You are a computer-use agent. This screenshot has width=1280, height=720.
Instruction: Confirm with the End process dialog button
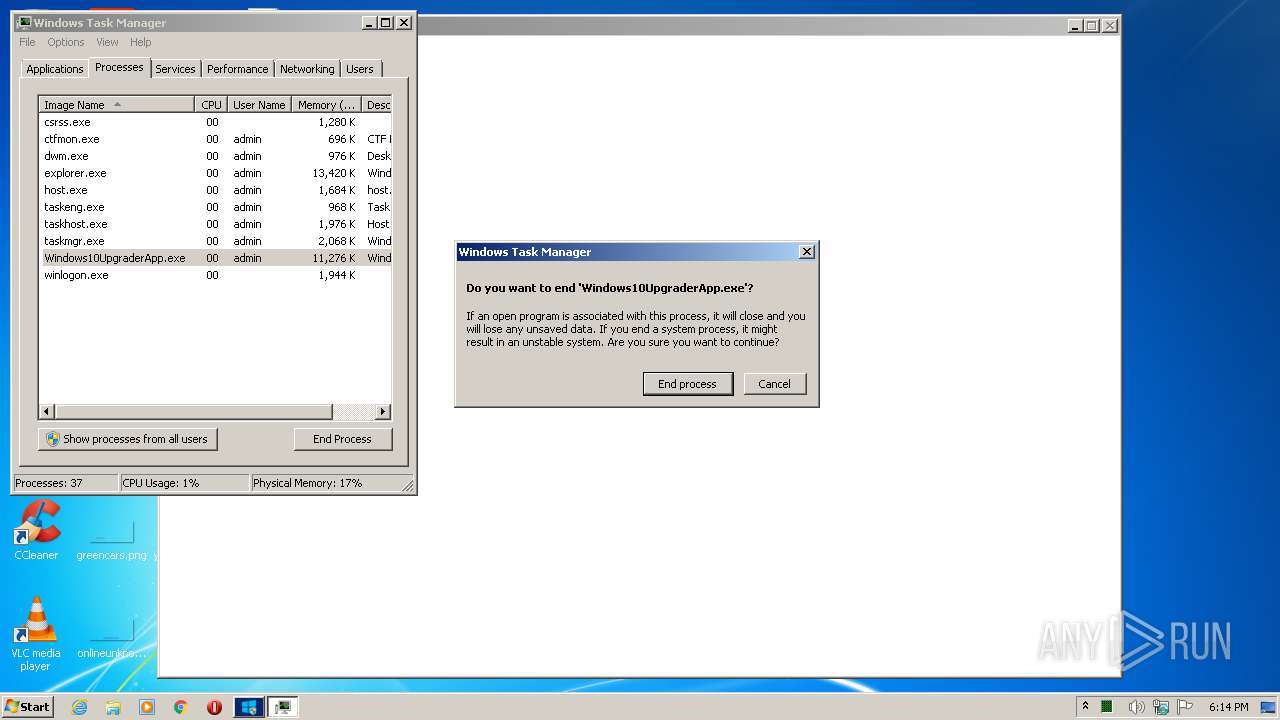tap(687, 384)
